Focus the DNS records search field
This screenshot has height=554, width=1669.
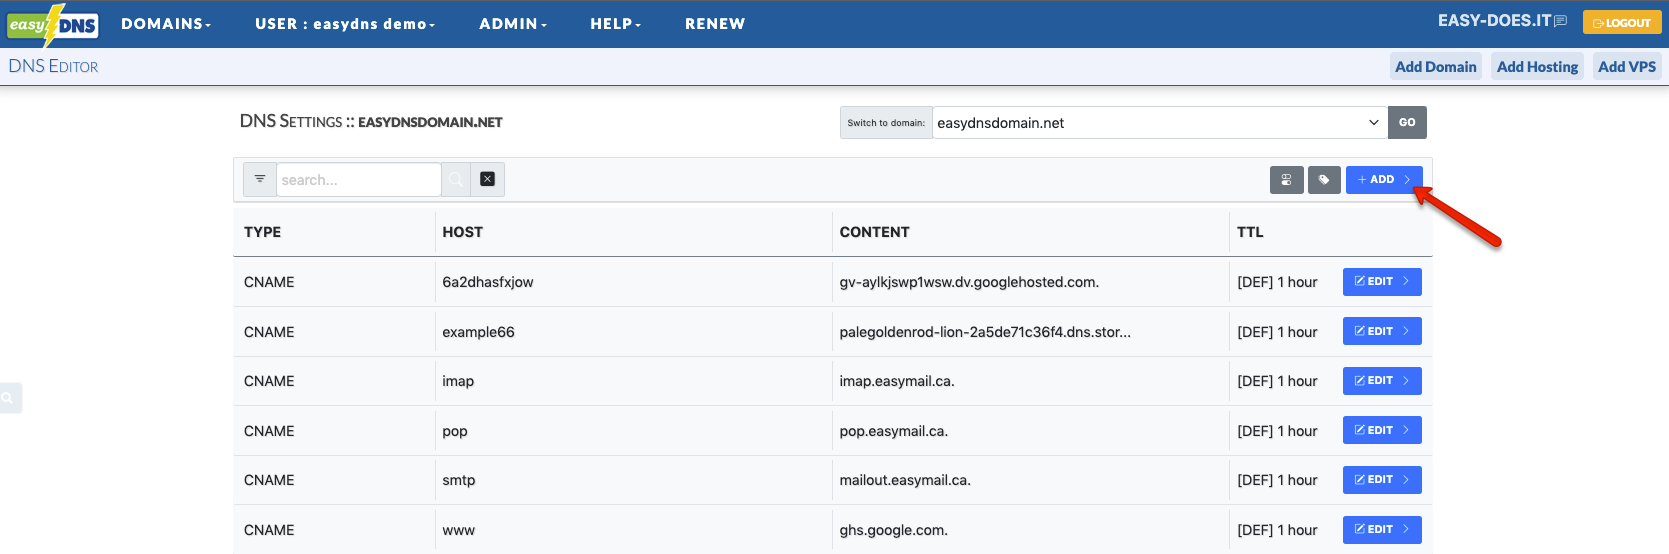pyautogui.click(x=358, y=180)
